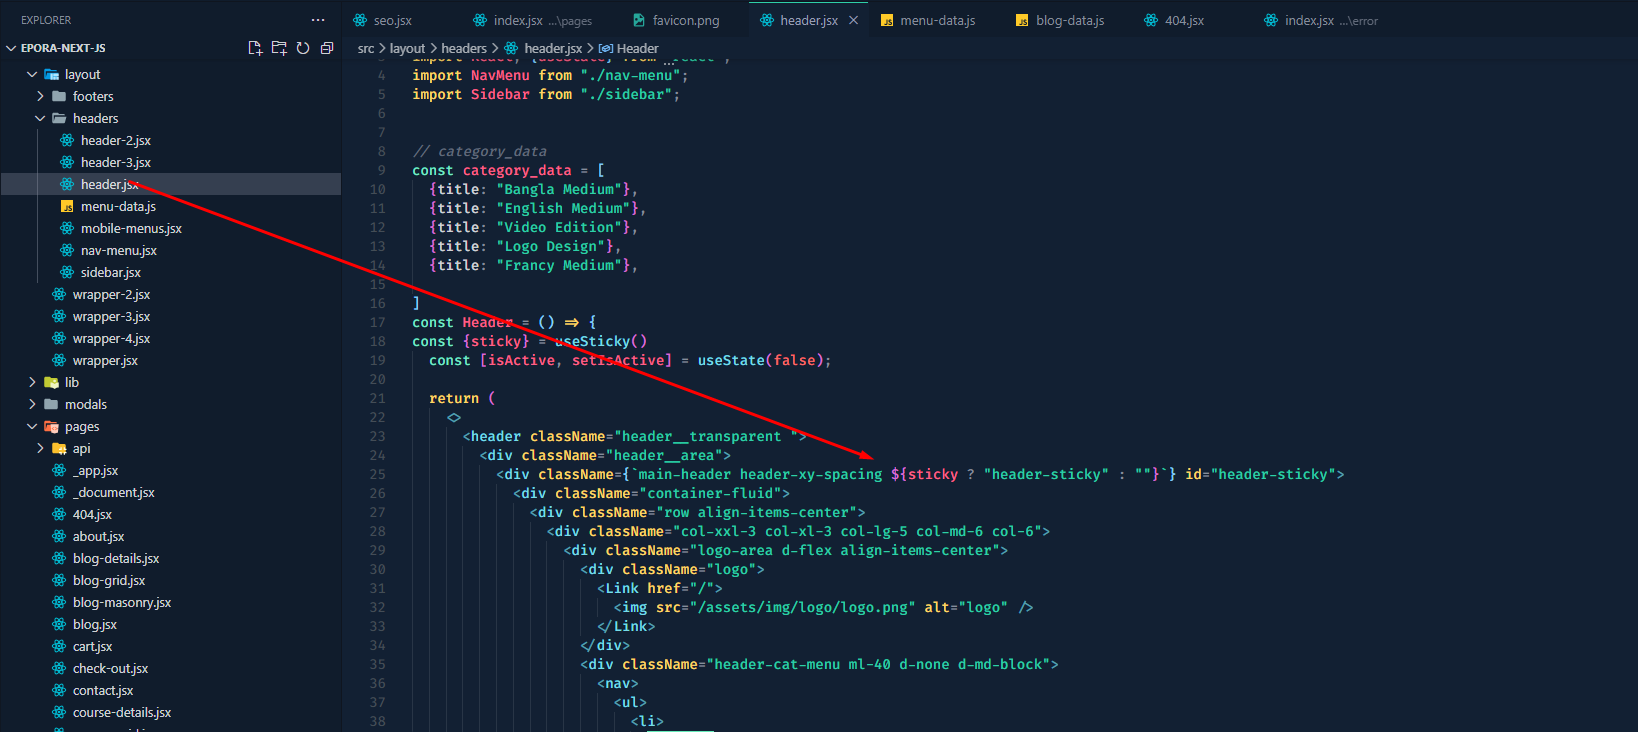Close the header.jsx editor tab

(x=853, y=20)
